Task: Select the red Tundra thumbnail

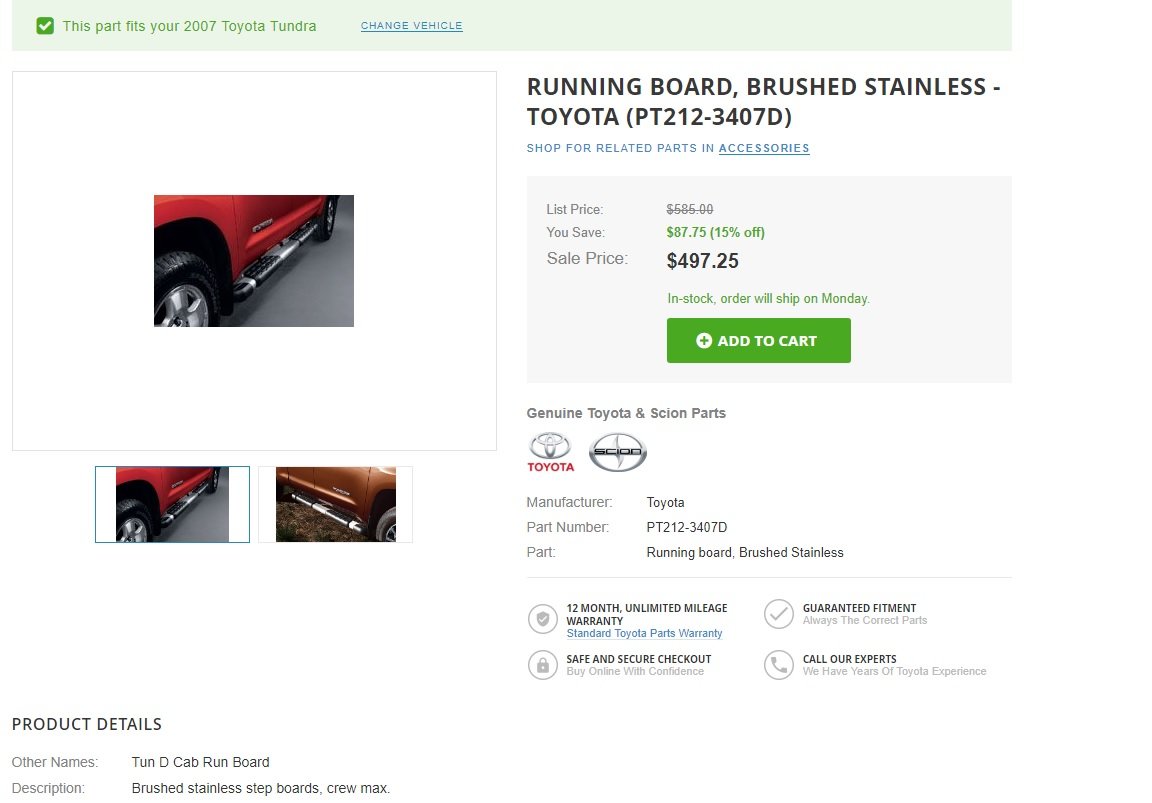Action: click(173, 505)
